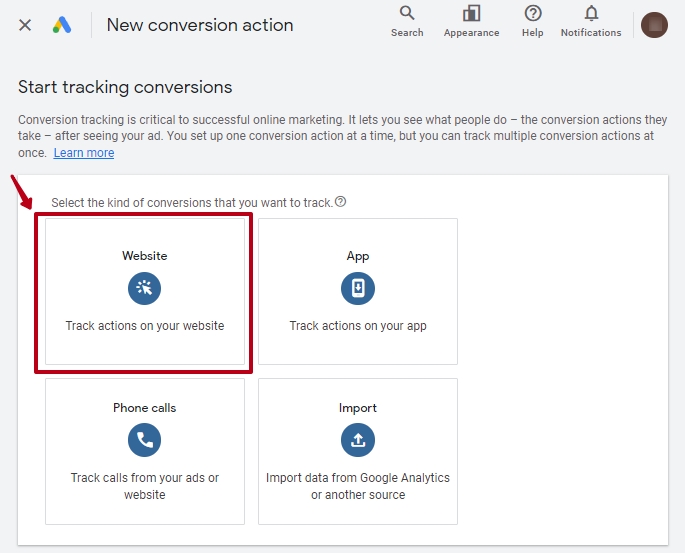
Task: Click the Google Ads logo
Action: 62,25
